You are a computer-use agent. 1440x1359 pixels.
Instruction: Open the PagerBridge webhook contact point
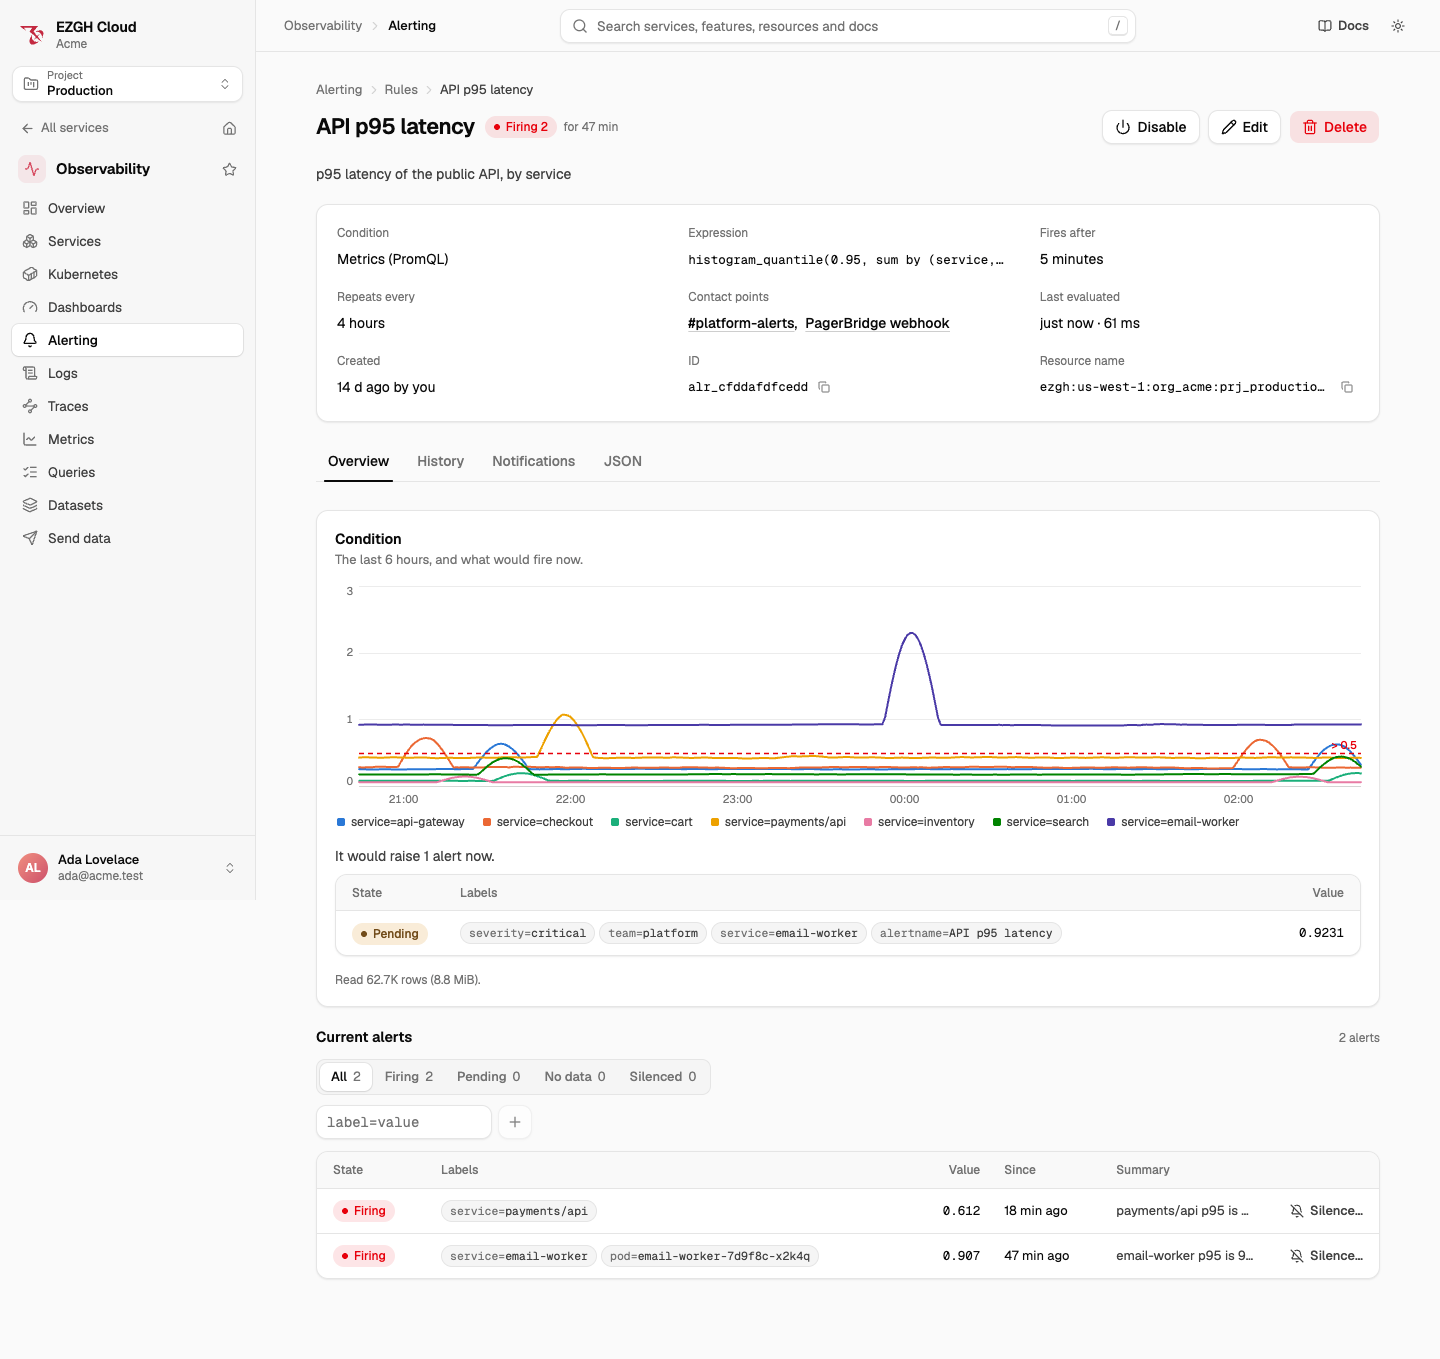877,323
